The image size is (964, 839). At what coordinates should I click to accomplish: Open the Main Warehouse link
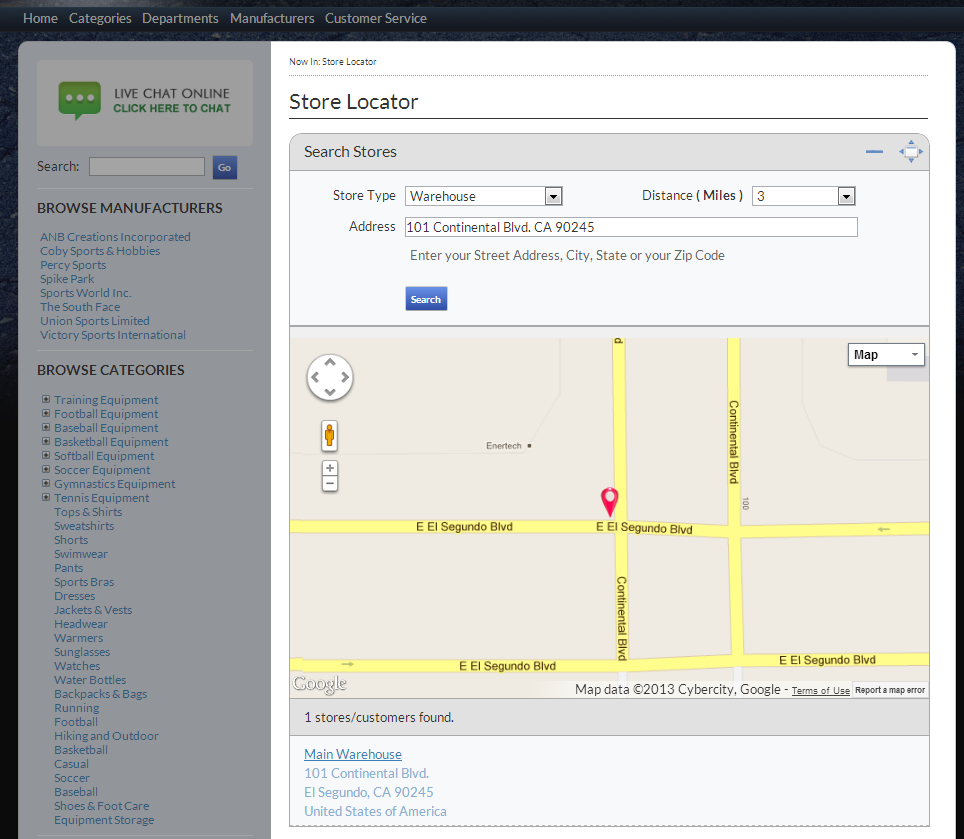tap(353, 755)
